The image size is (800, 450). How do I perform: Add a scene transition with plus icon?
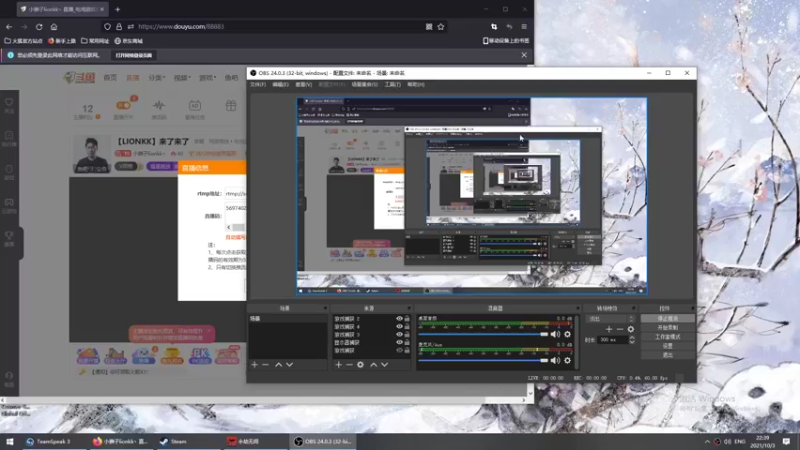pos(609,329)
